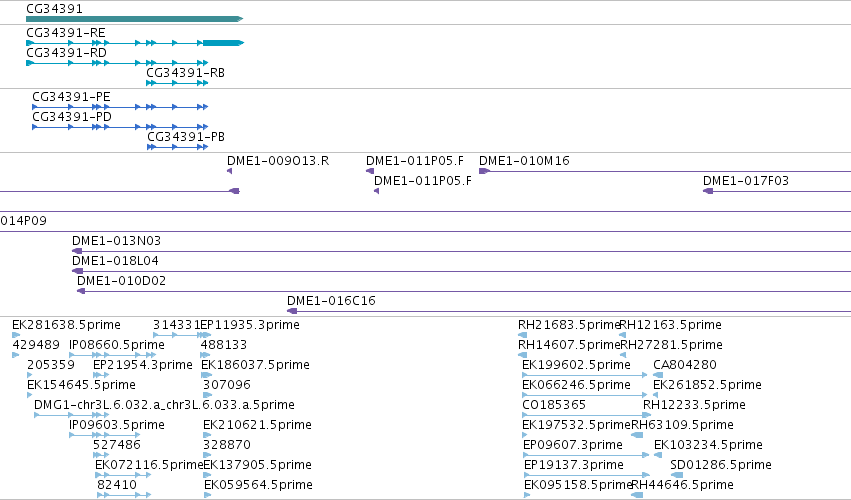Select the CG34391-PB feature
This screenshot has width=851, height=500.
177,147
